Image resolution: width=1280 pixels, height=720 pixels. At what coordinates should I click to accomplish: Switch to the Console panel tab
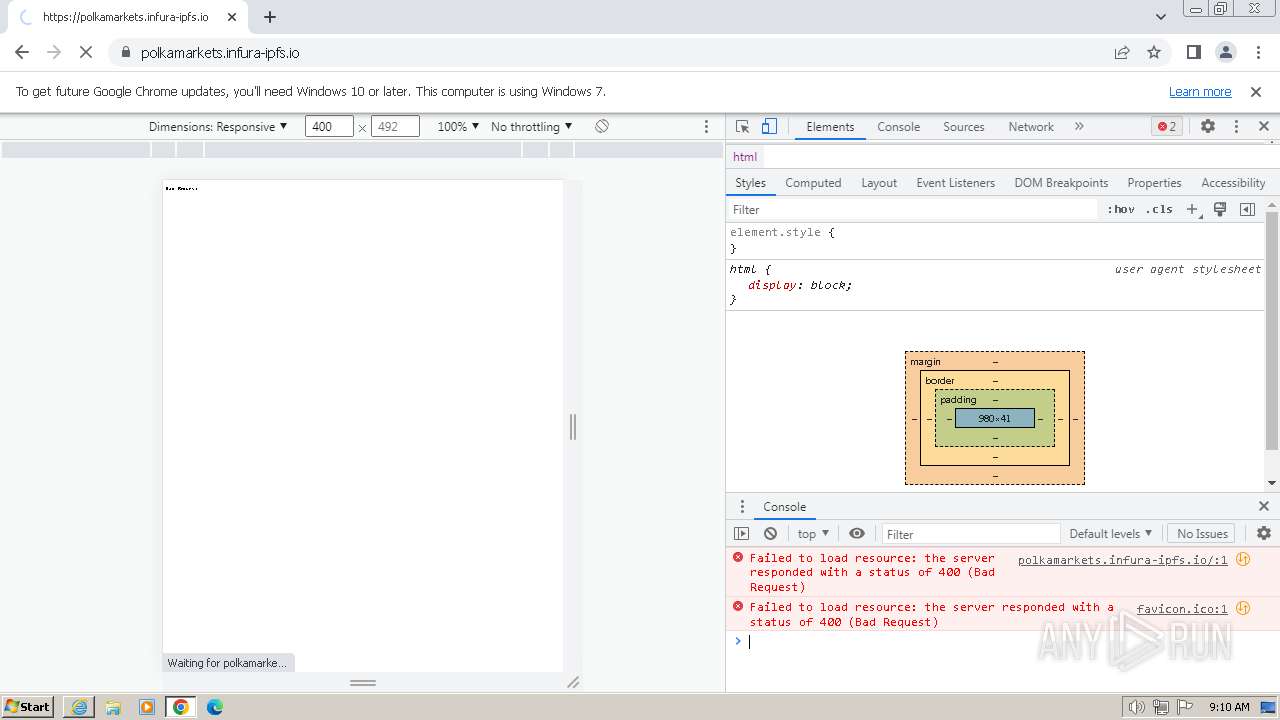898,127
